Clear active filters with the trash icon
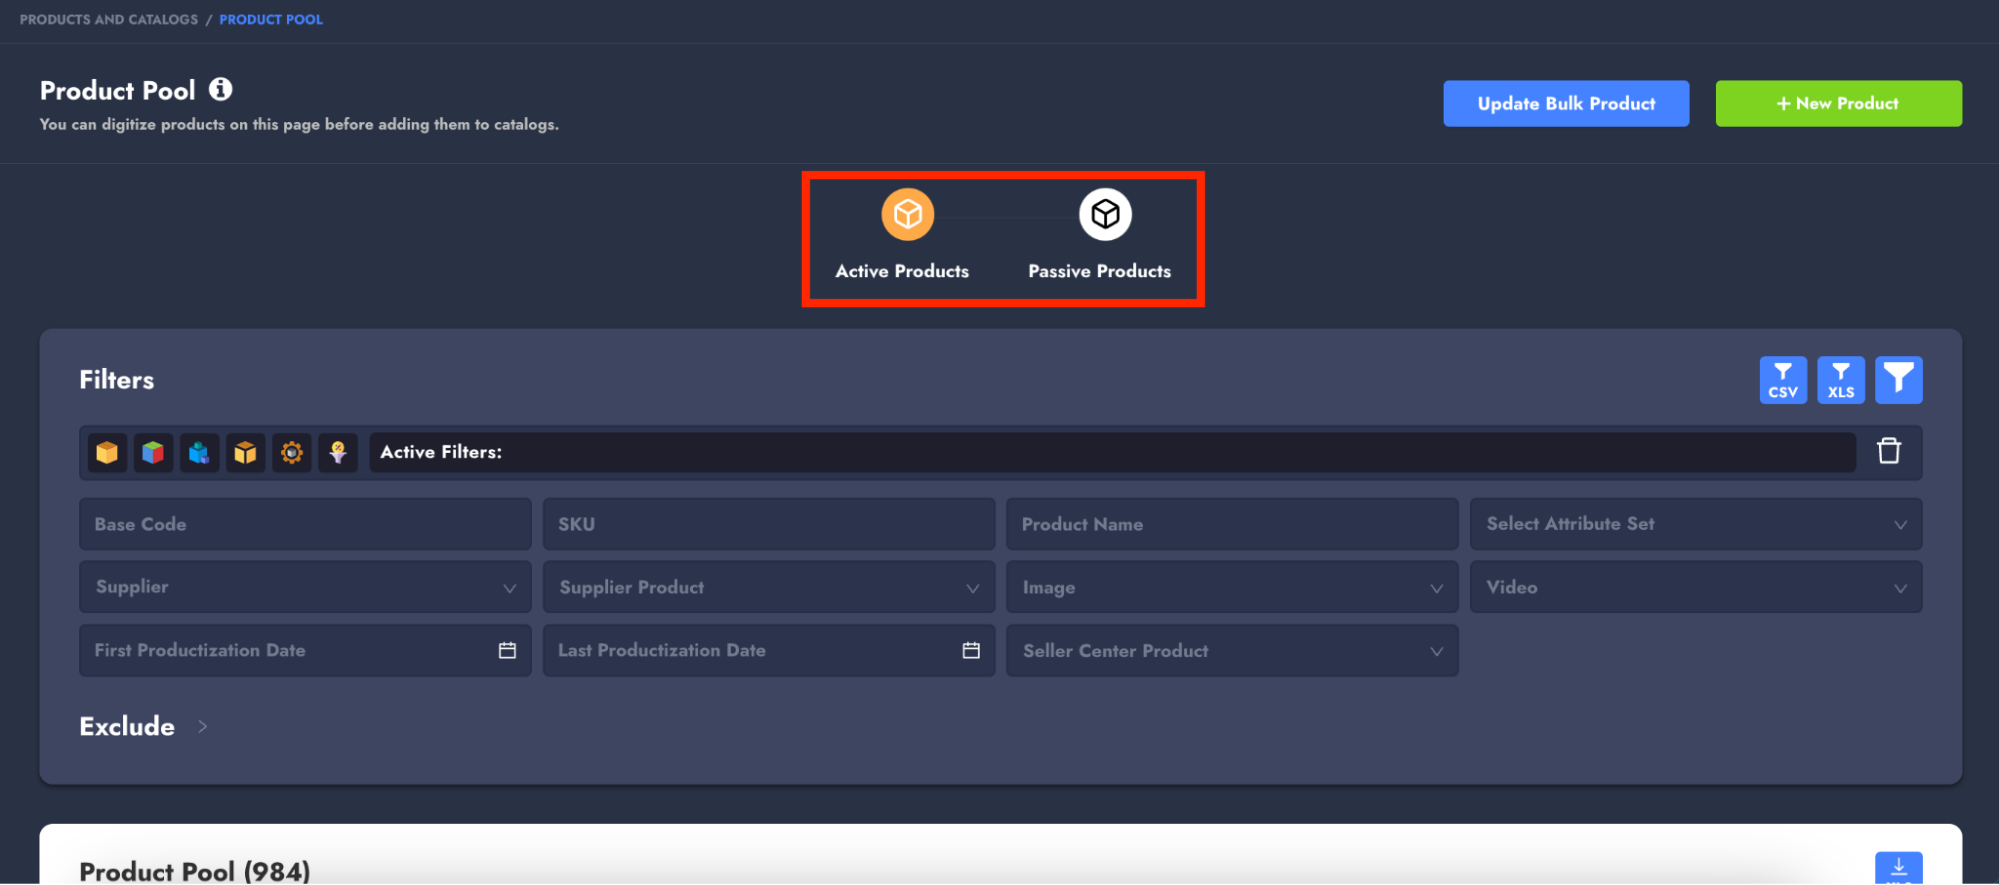Viewport: 1999px width, 885px height. click(x=1888, y=451)
